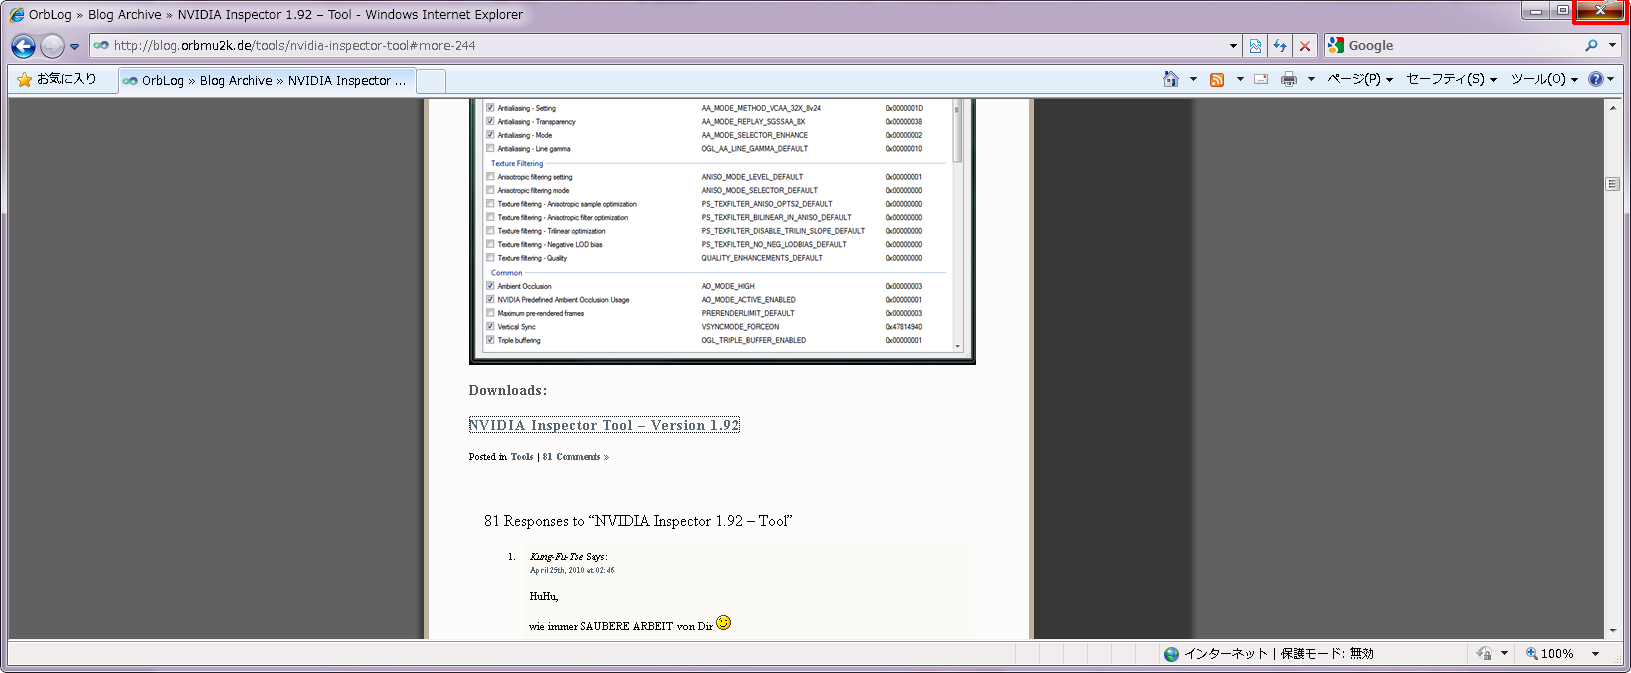Toggle the Triple buffering checkbox

tap(490, 340)
